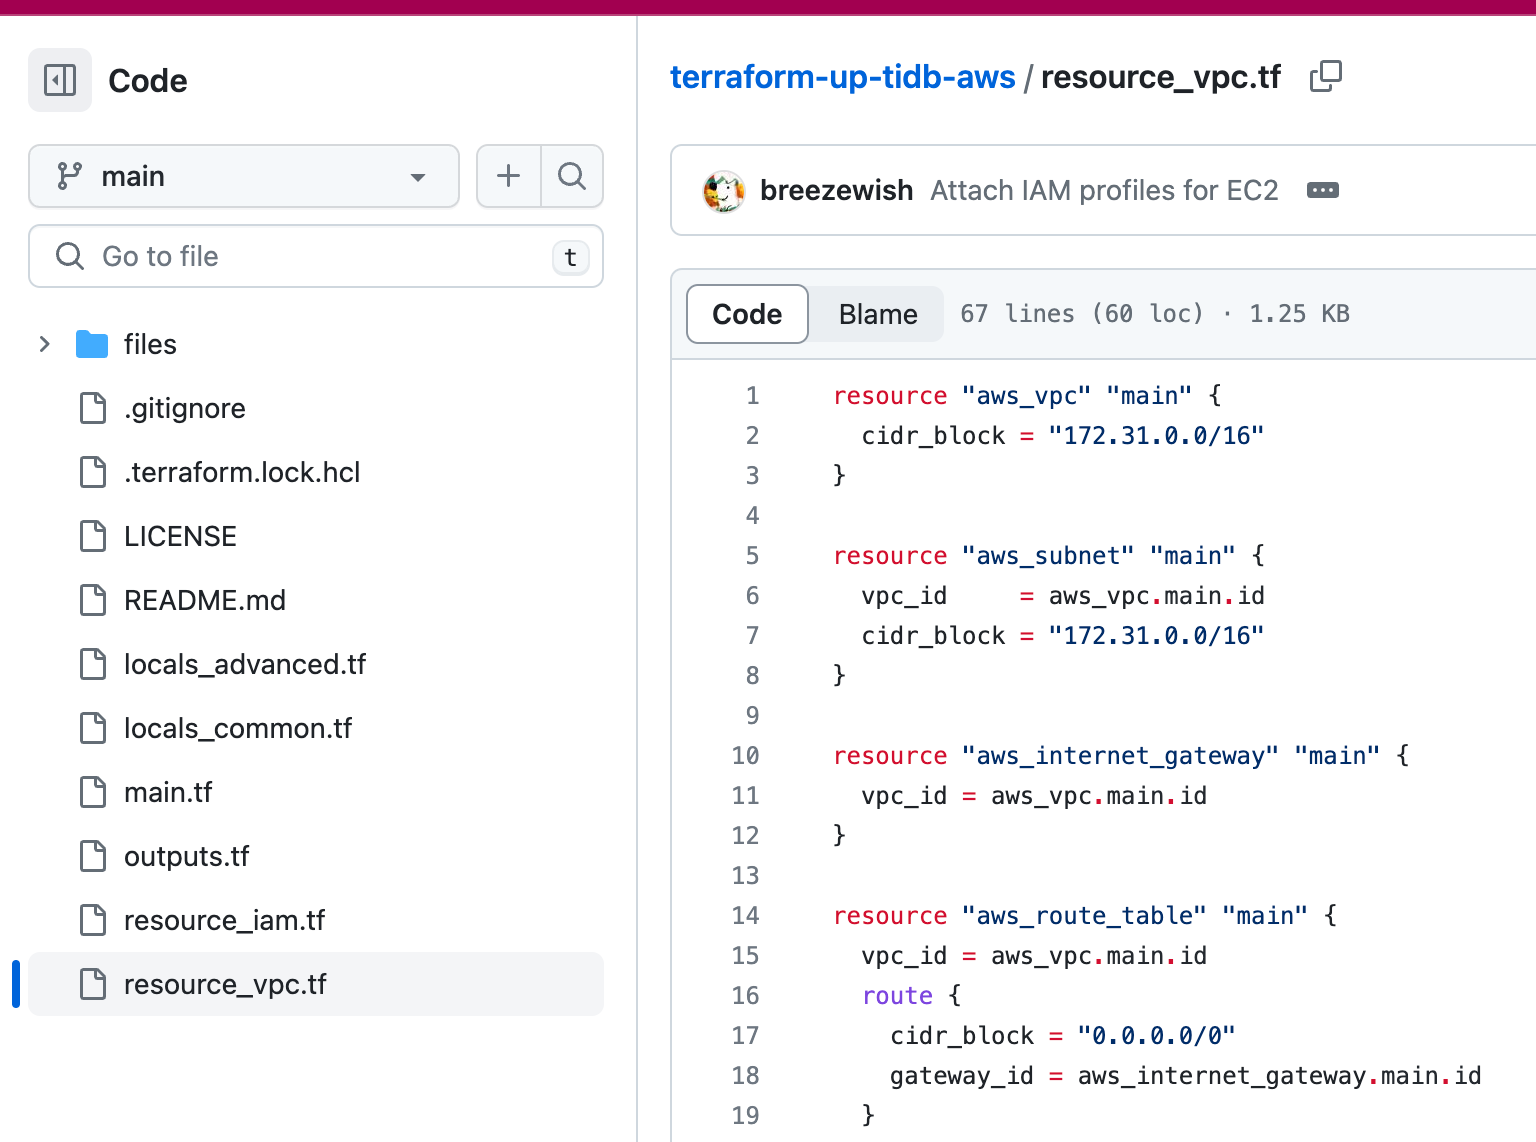Open locals_advanced.tf file
The width and height of the screenshot is (1536, 1142).
(x=245, y=664)
